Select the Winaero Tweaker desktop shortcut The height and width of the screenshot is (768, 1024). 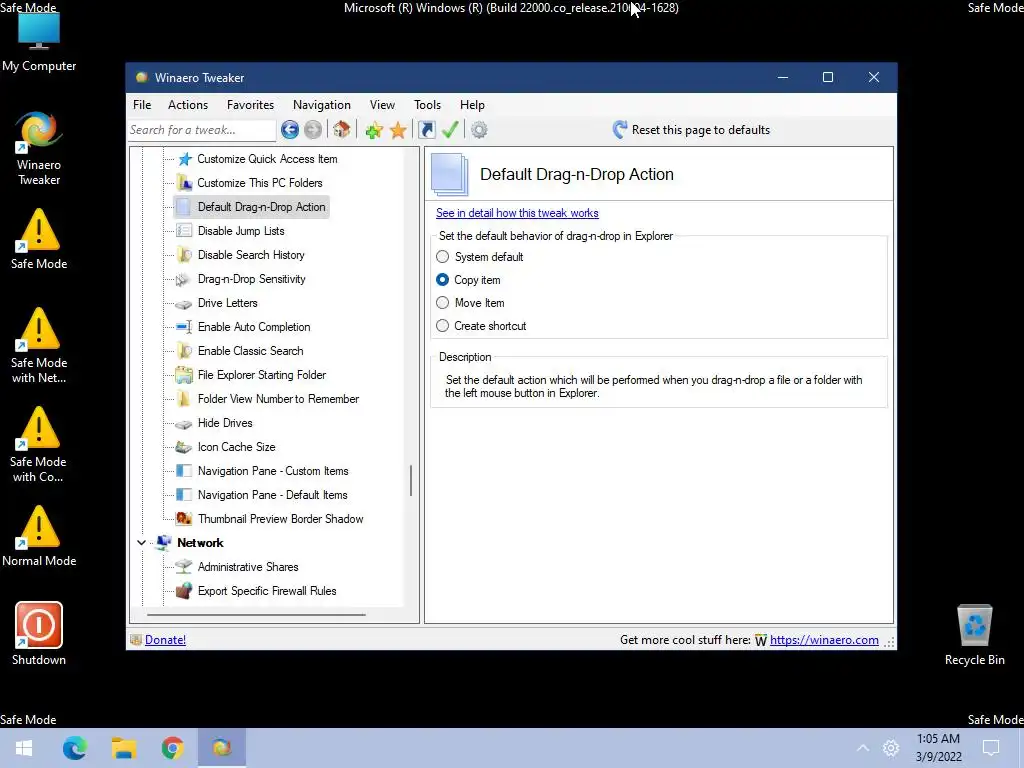pyautogui.click(x=39, y=150)
